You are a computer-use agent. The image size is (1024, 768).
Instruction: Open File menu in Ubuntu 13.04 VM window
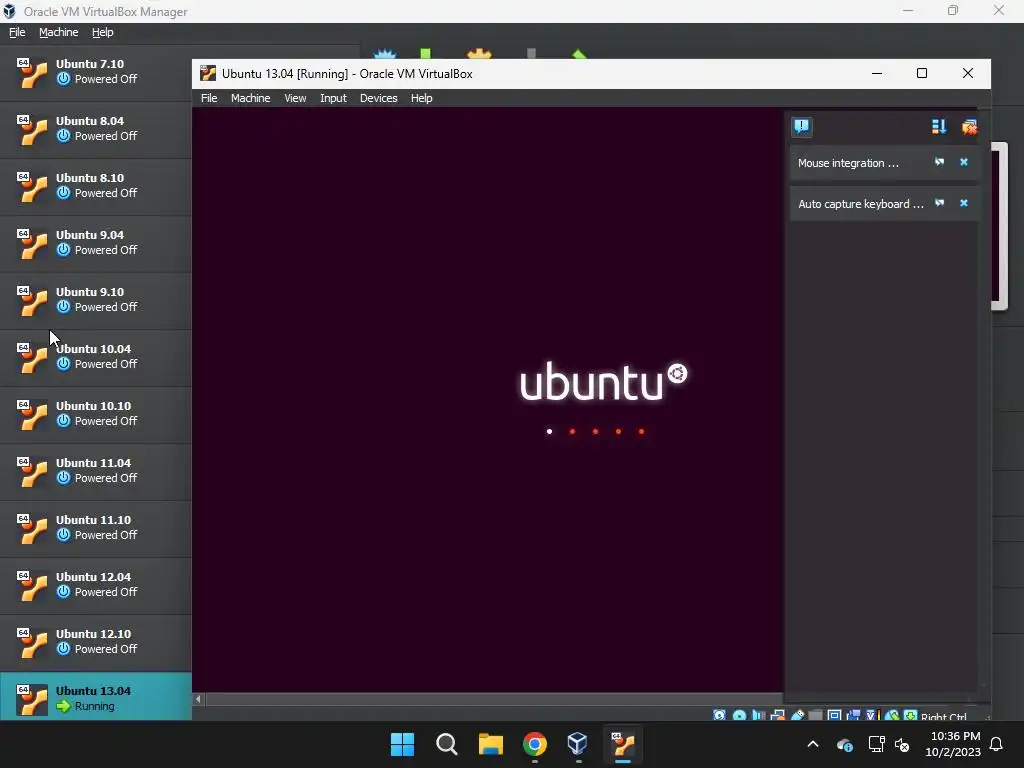point(209,98)
